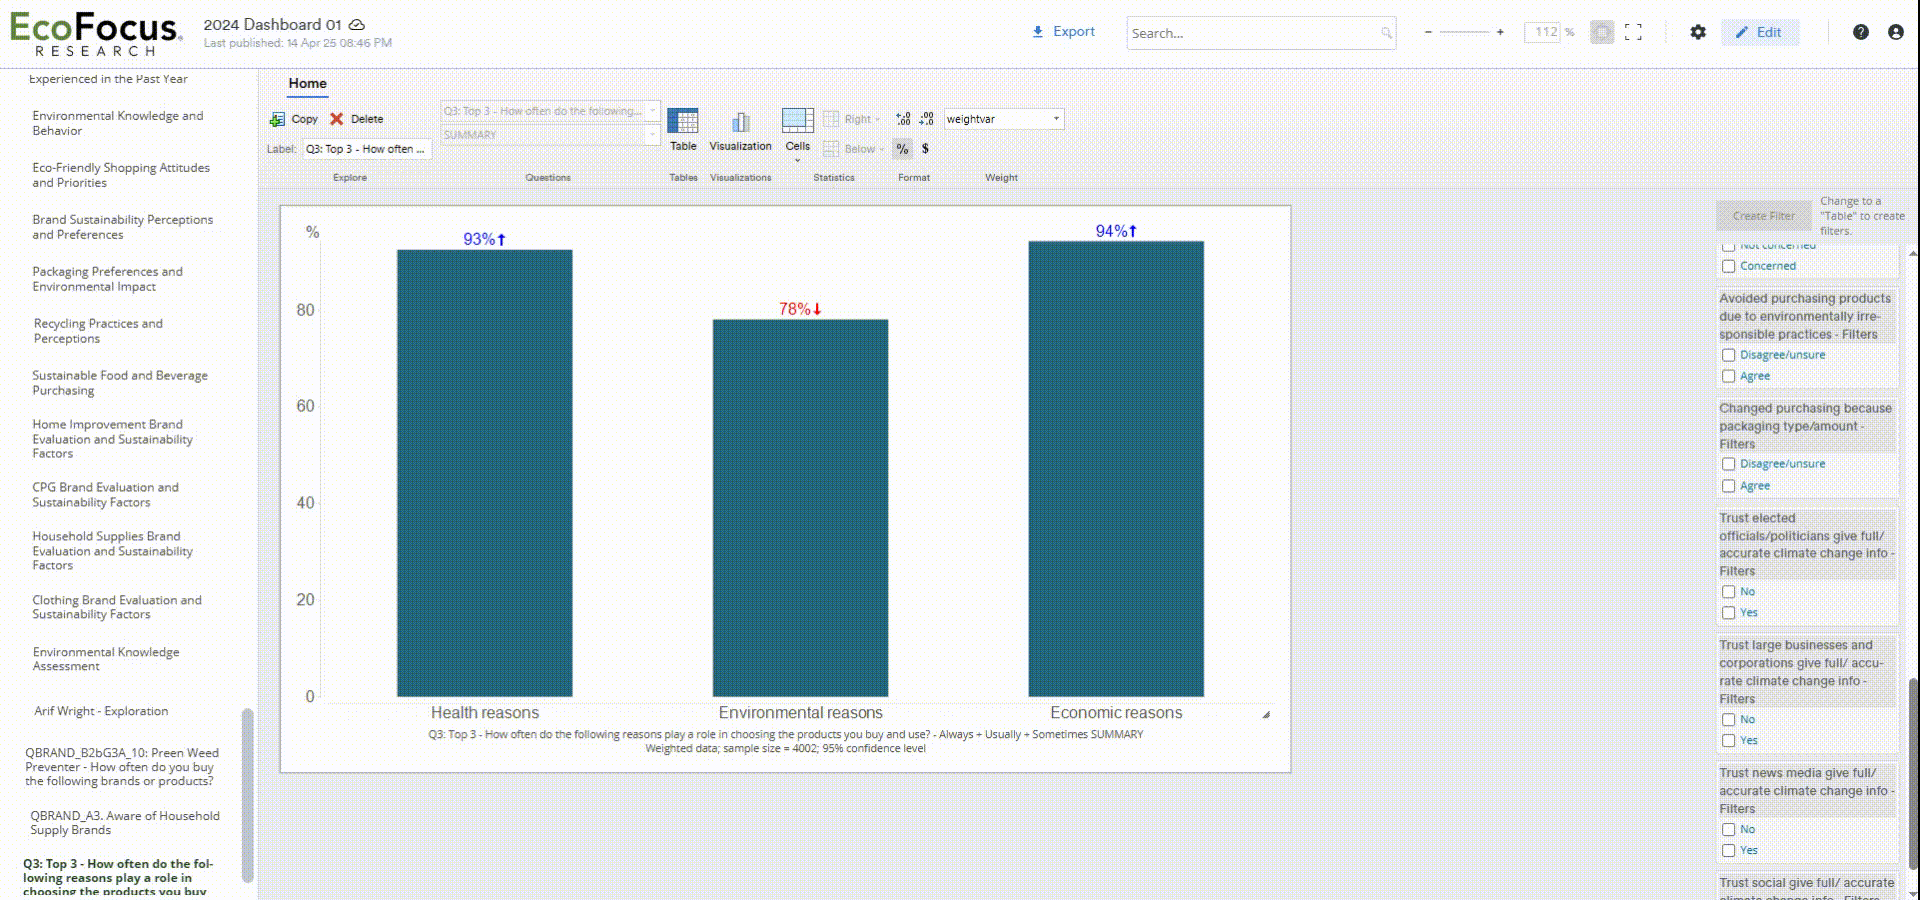Screen dimensions: 1920x900
Task: Switch to the Home tab
Action: 307,83
